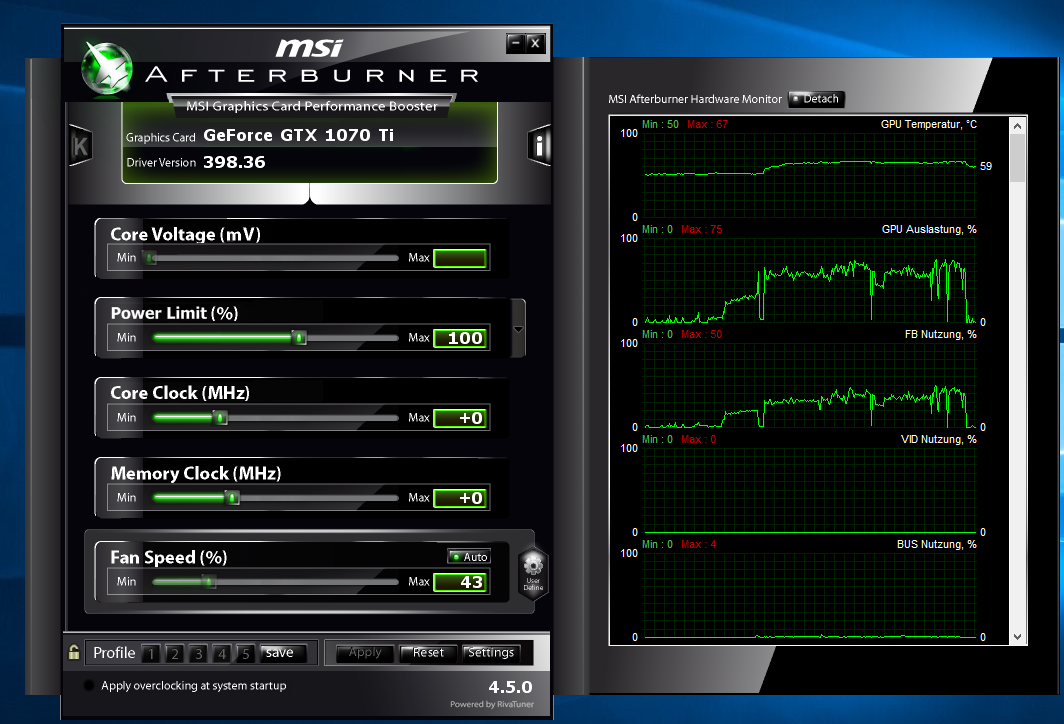Click the Core Clock value field +0

(460, 418)
